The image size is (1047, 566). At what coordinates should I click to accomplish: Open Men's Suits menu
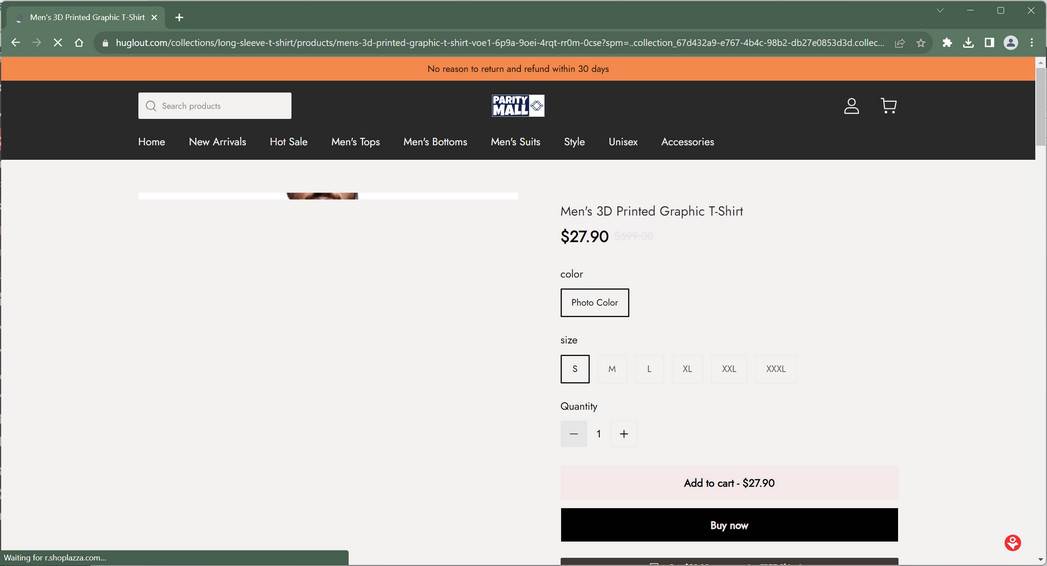point(515,142)
